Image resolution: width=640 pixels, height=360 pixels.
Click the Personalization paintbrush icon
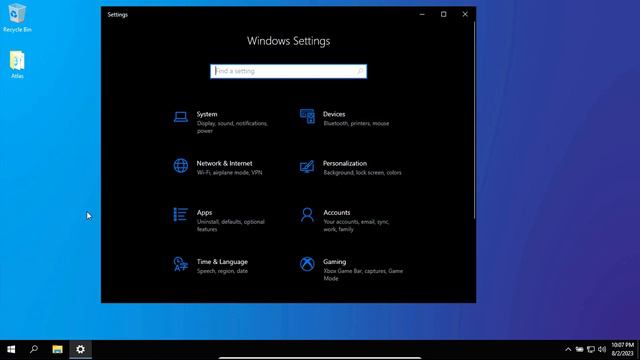(x=307, y=166)
